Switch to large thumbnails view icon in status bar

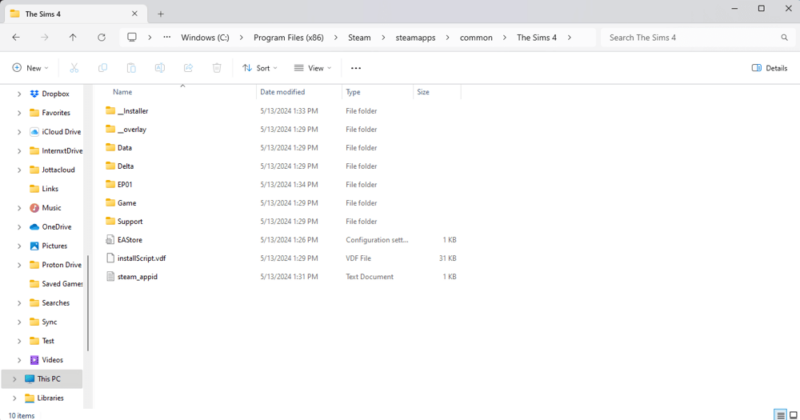point(793,415)
